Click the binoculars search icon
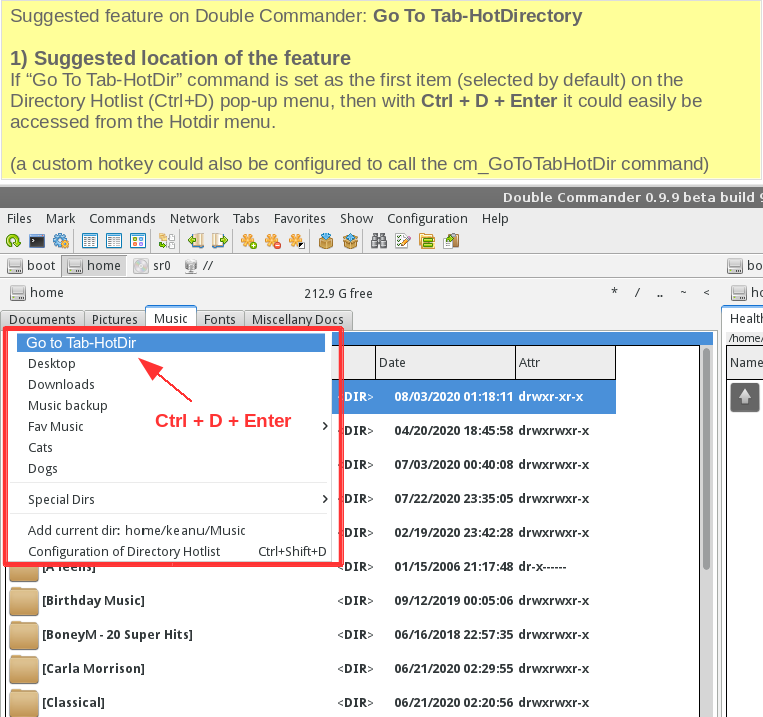763x717 pixels. (379, 241)
